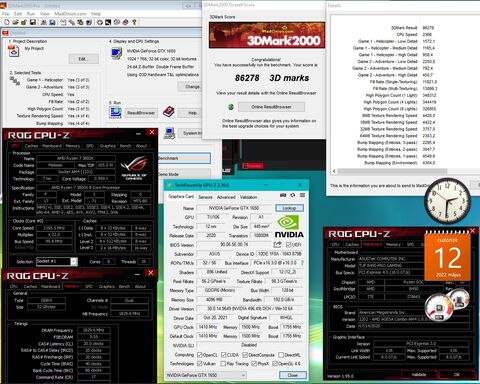Open Caches tab in top CPU-Z window

(x=31, y=146)
